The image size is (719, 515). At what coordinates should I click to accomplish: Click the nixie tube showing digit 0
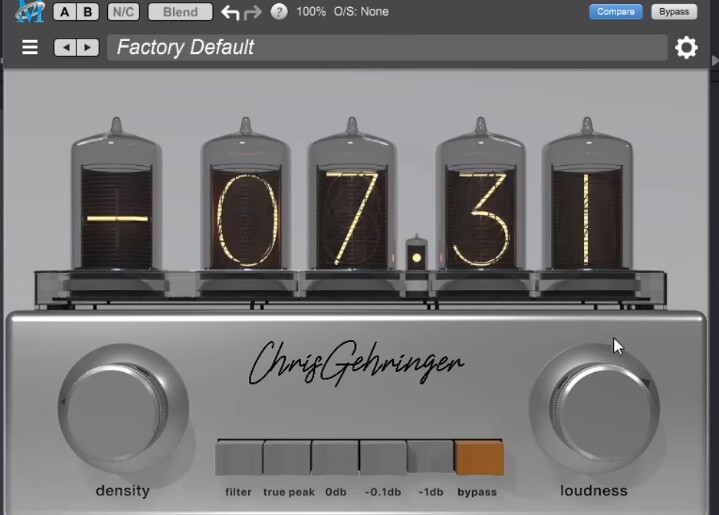click(246, 195)
